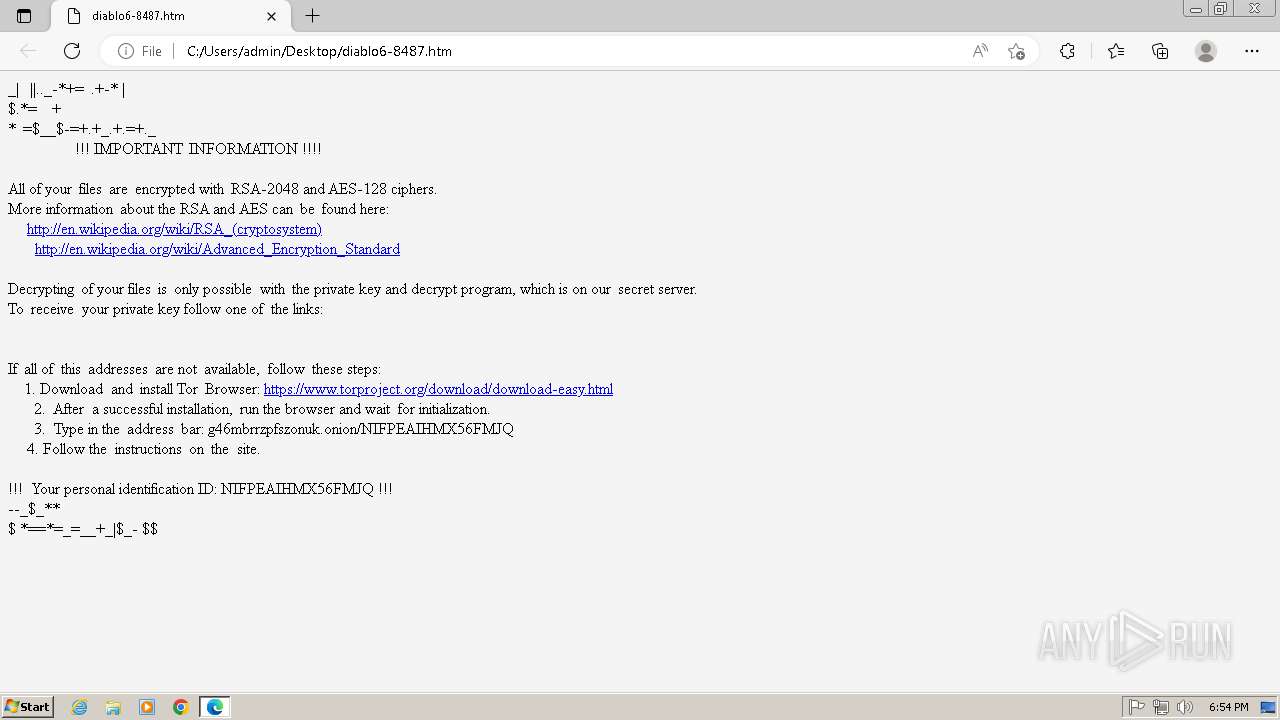This screenshot has height=720, width=1280.
Task: Minimize the Edge window
Action: click(x=1196, y=9)
